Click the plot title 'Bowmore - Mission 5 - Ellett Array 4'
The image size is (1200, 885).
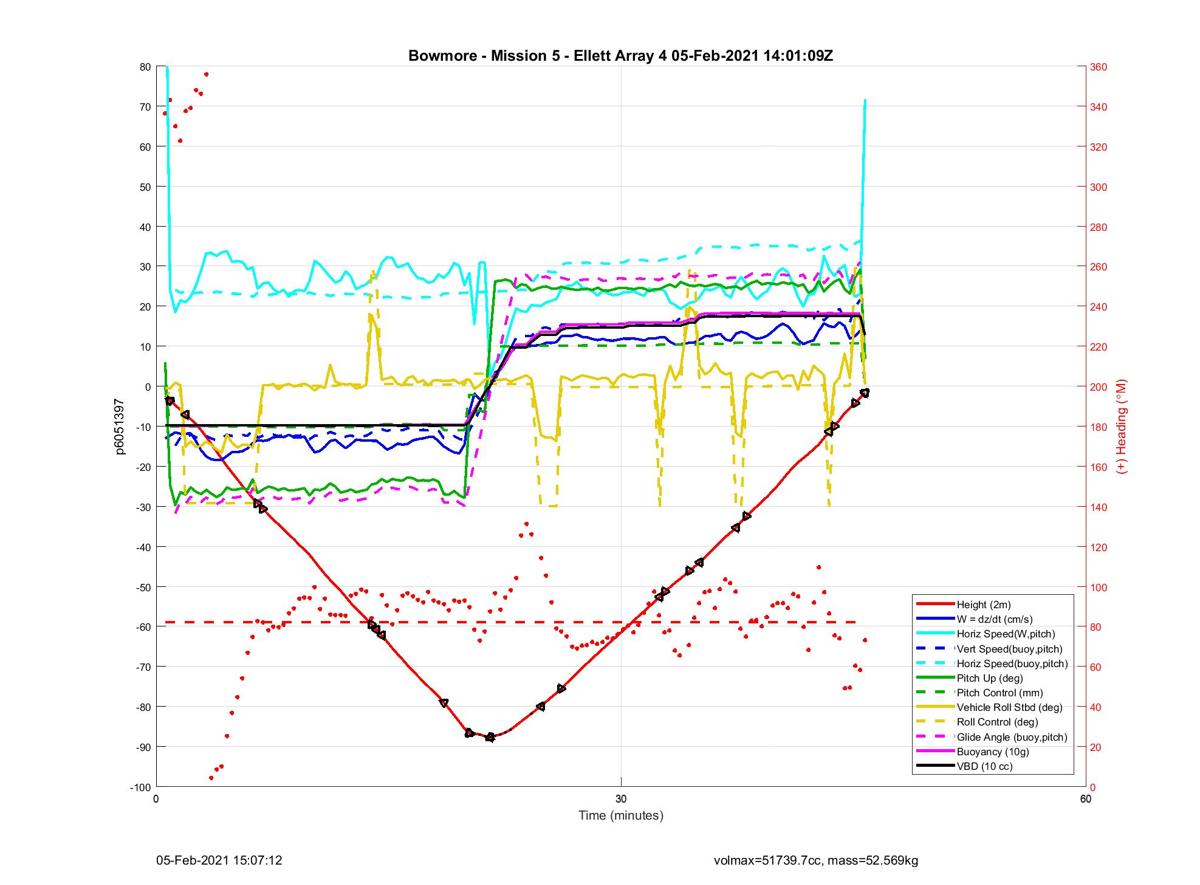537,55
